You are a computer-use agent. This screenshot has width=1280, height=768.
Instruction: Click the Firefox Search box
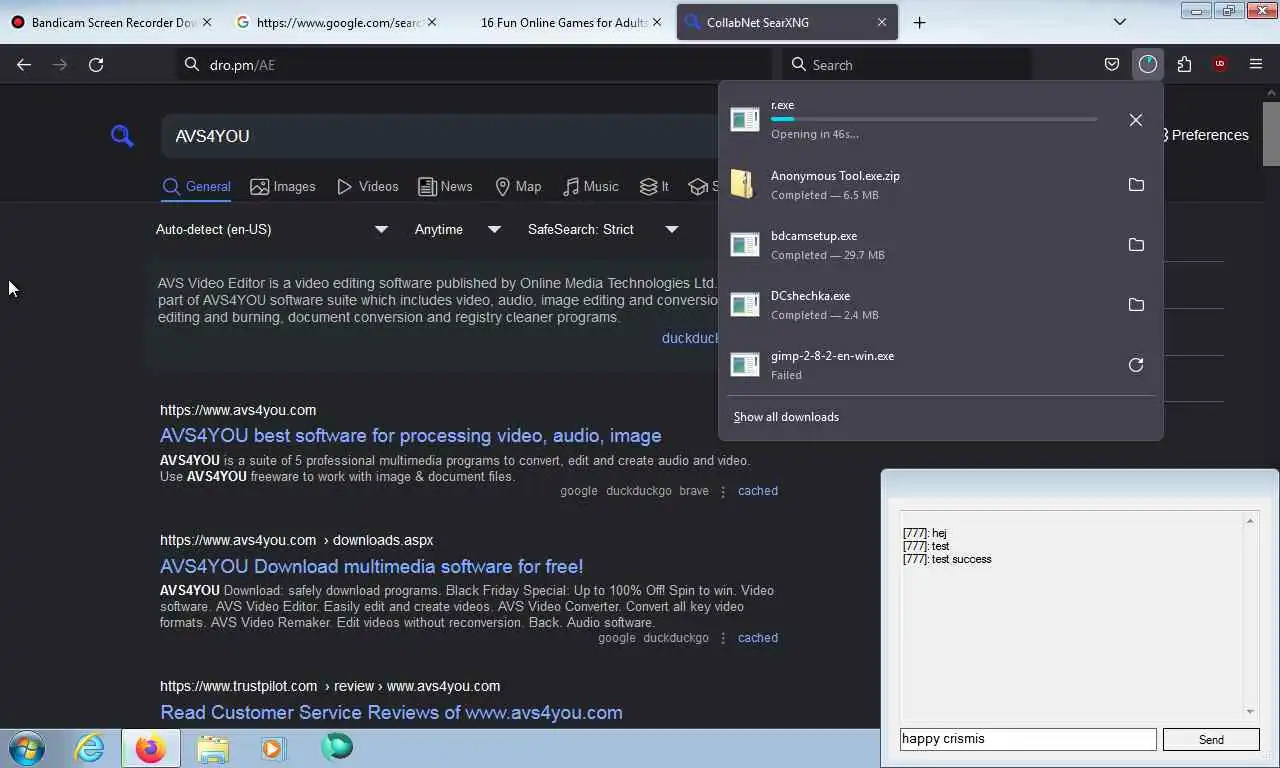click(x=906, y=64)
